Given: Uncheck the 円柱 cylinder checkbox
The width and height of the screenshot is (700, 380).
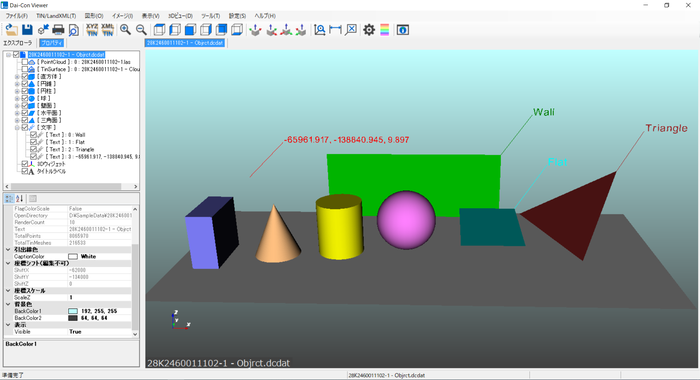Looking at the screenshot, I should tap(25, 91).
